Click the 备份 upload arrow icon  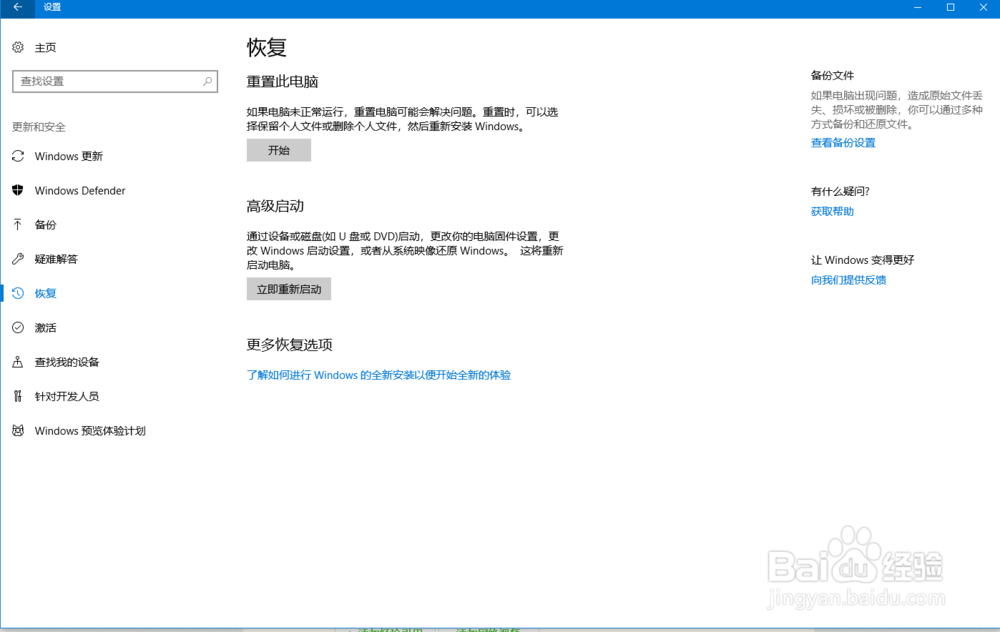pos(18,224)
